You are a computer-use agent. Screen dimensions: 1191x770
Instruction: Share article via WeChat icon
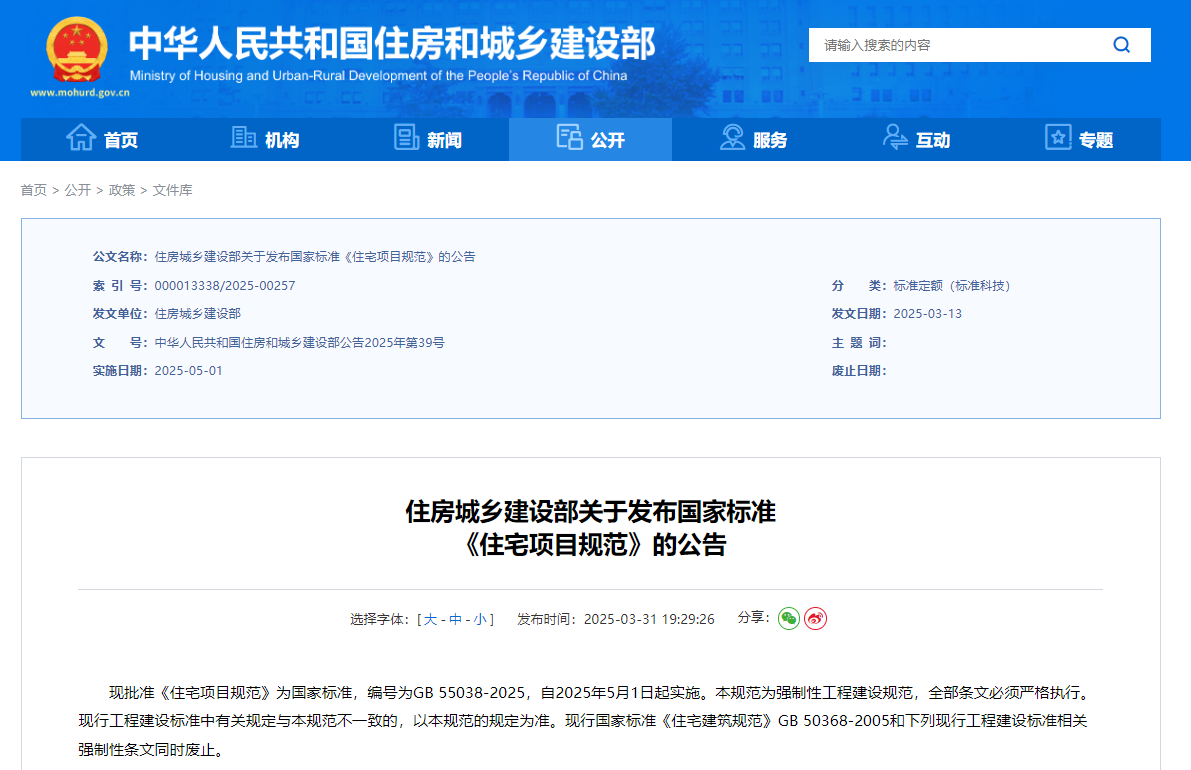click(788, 619)
